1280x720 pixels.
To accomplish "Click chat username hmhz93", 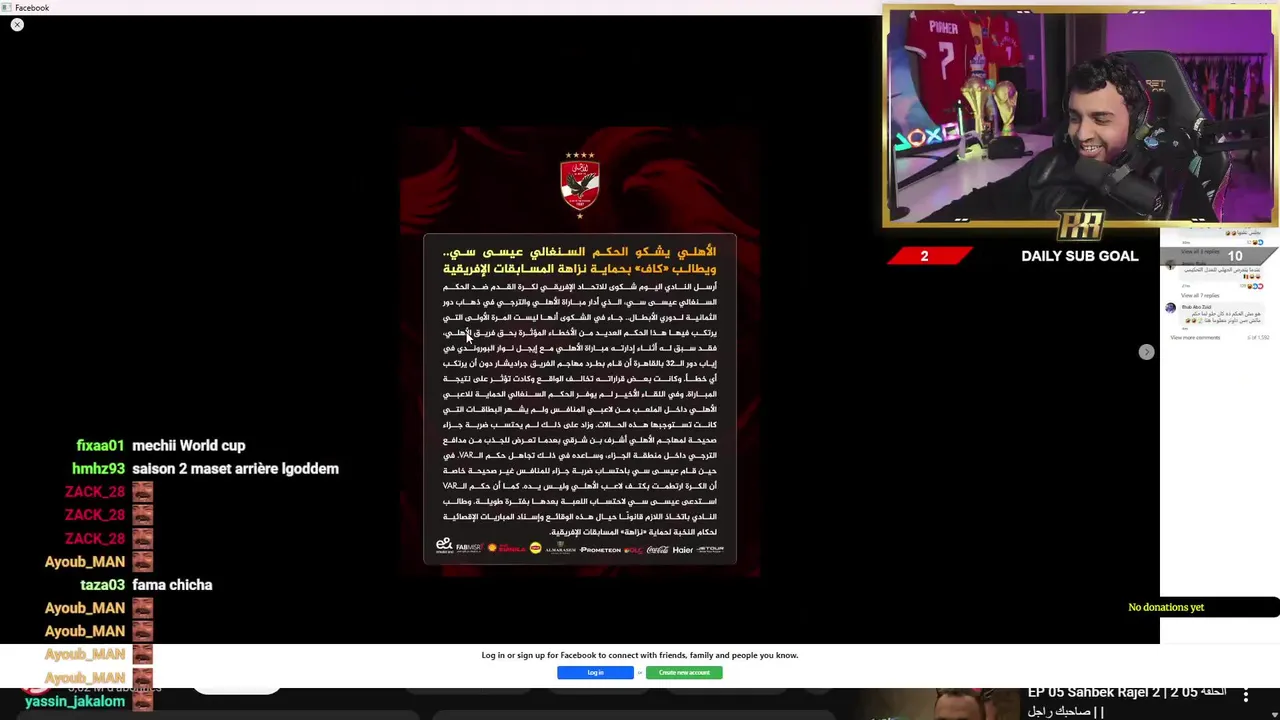I will tap(98, 469).
